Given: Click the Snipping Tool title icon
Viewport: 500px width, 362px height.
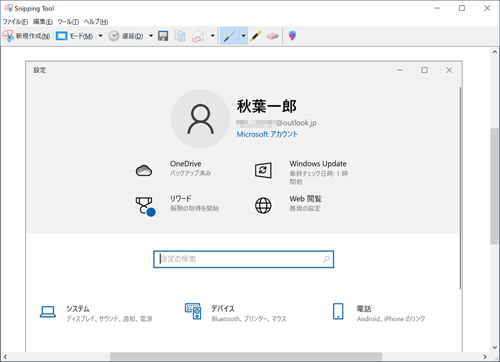Looking at the screenshot, I should click(8, 8).
